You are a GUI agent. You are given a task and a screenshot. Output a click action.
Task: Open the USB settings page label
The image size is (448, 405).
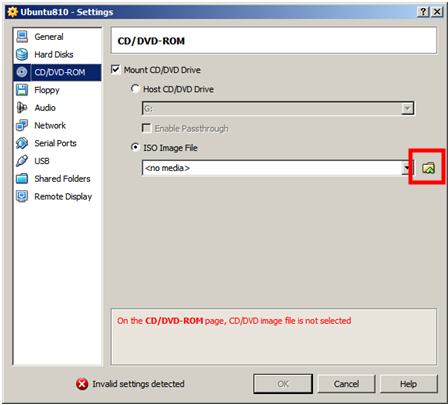pos(42,161)
